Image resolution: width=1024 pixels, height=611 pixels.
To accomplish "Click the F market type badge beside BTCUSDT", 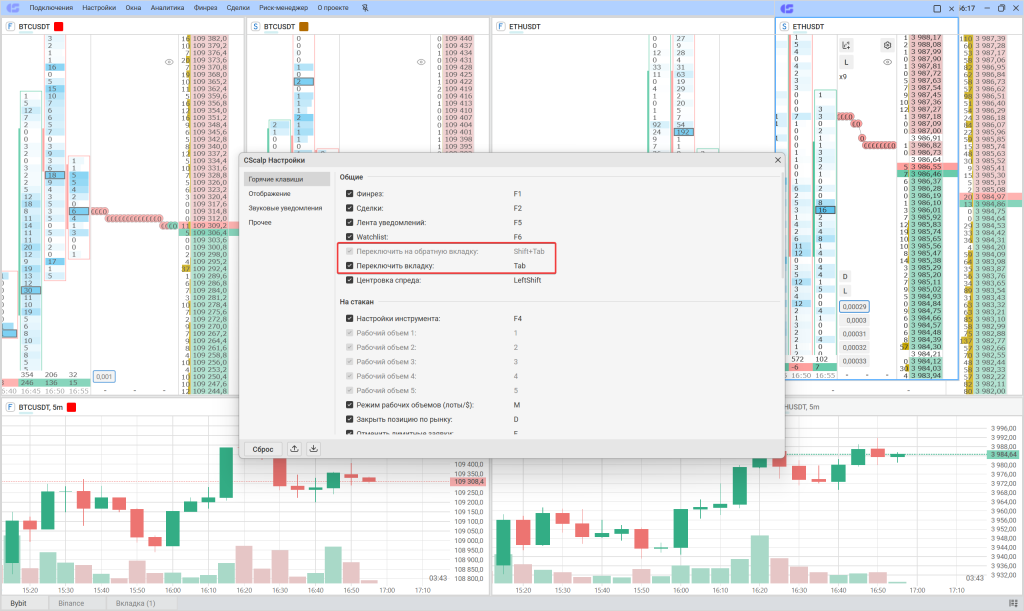I will coord(11,26).
